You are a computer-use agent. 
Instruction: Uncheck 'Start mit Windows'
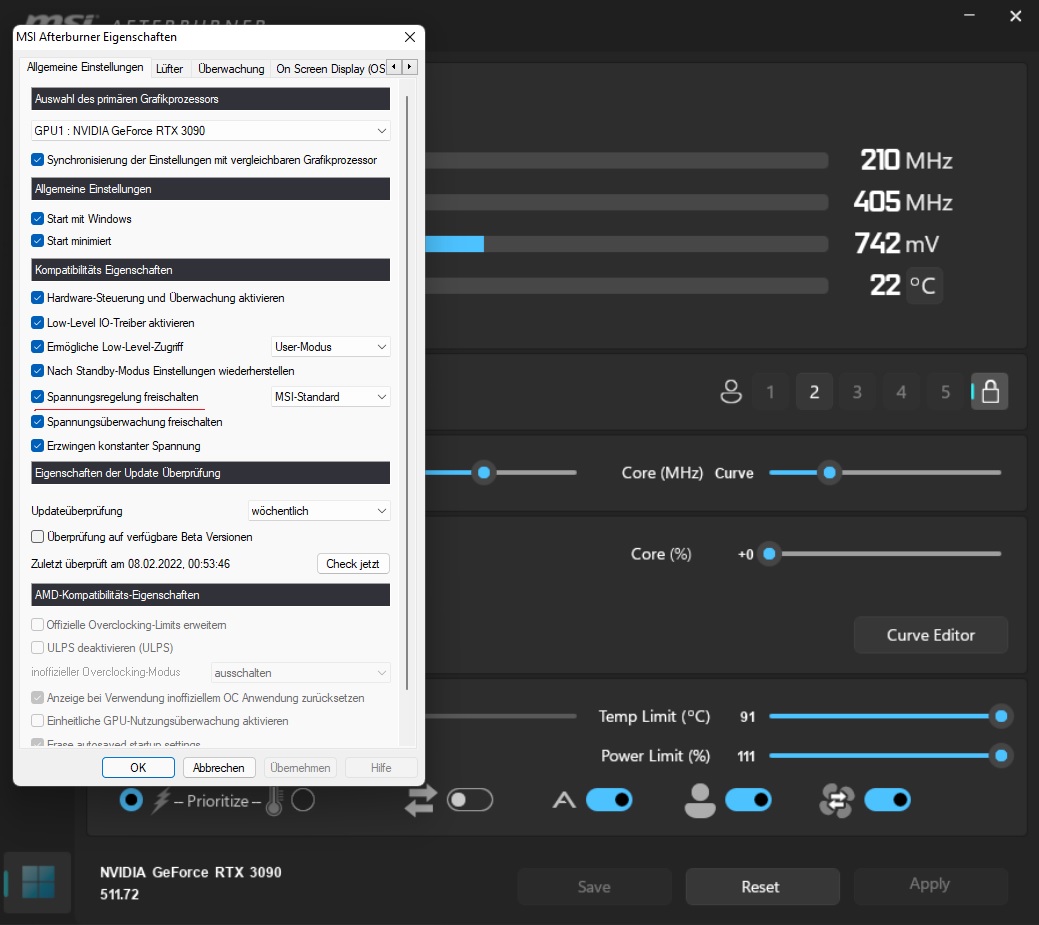click(x=38, y=219)
